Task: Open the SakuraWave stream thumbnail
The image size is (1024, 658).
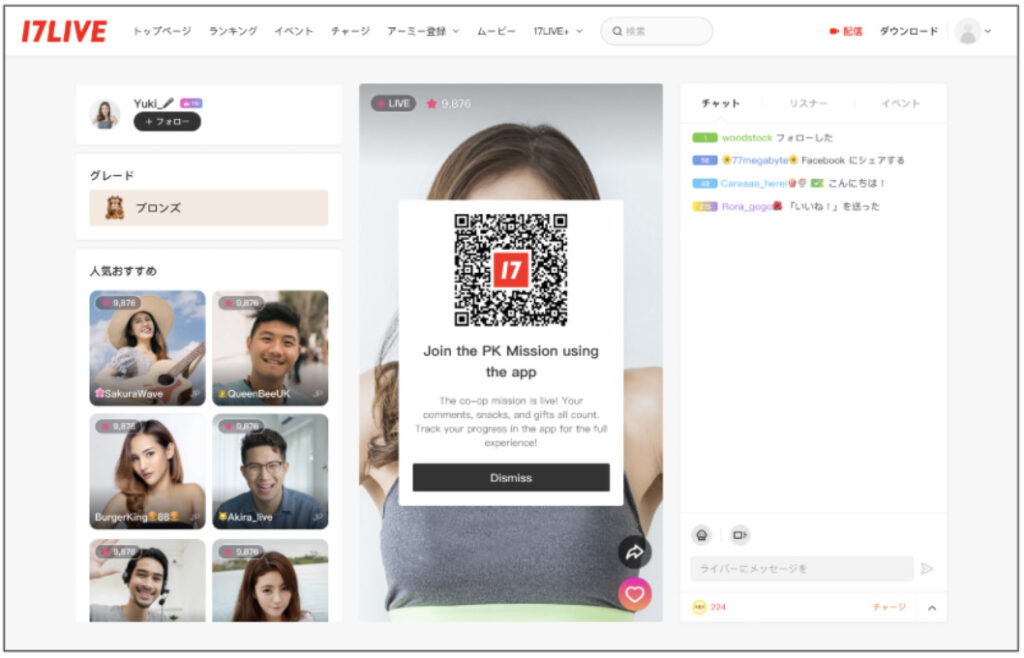Action: pos(147,348)
